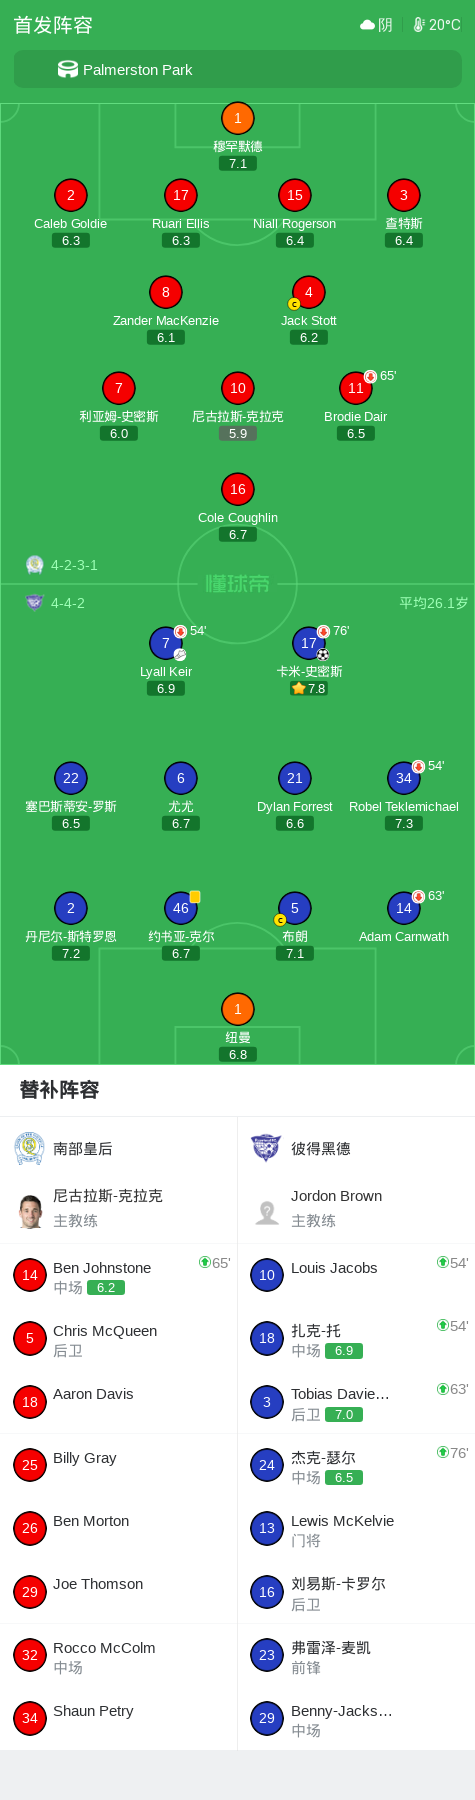This screenshot has height=1800, width=475.
Task: Open Tobias Davie substitute entry
Action: [356, 1403]
